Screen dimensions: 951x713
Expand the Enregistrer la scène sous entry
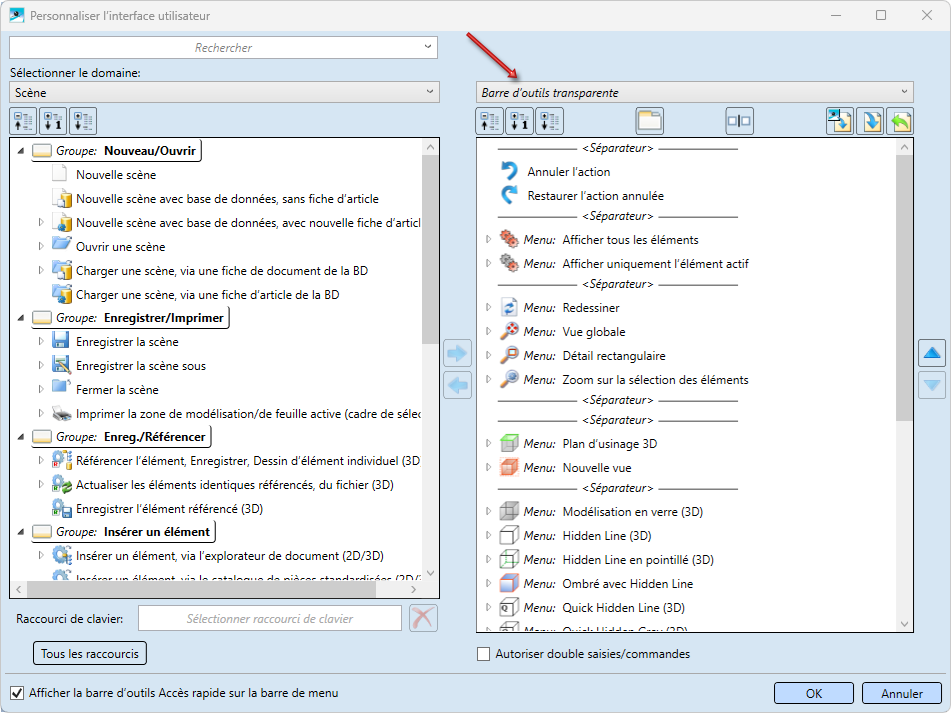click(41, 366)
